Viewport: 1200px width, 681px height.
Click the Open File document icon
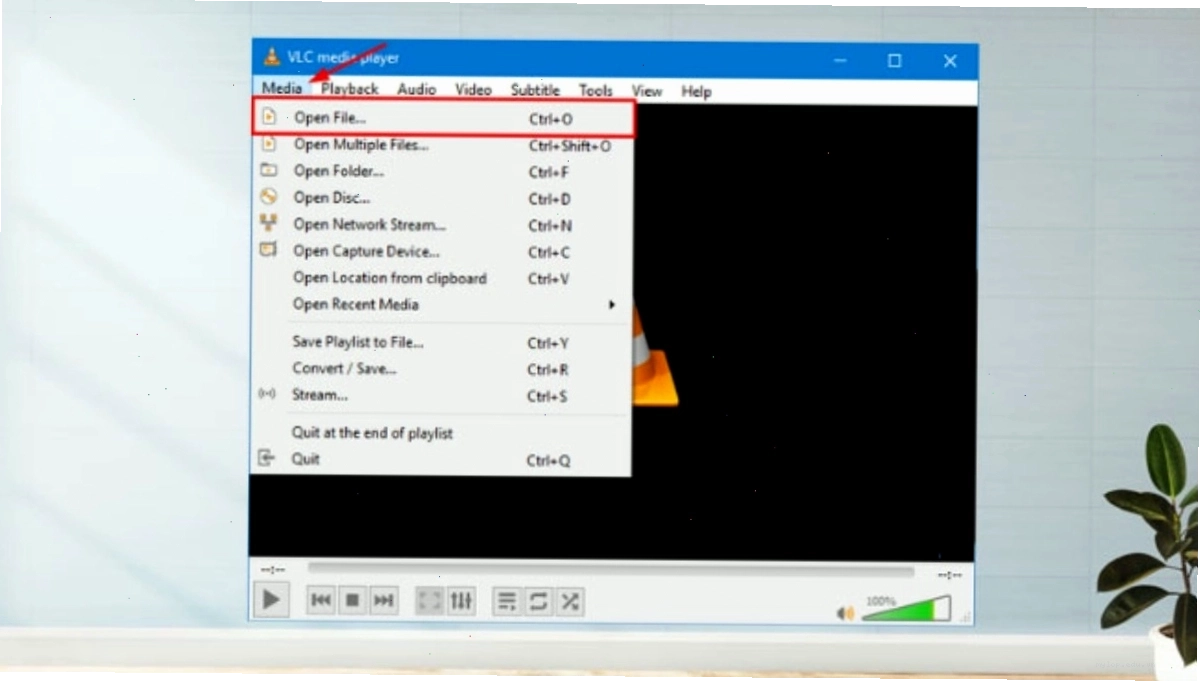point(268,117)
